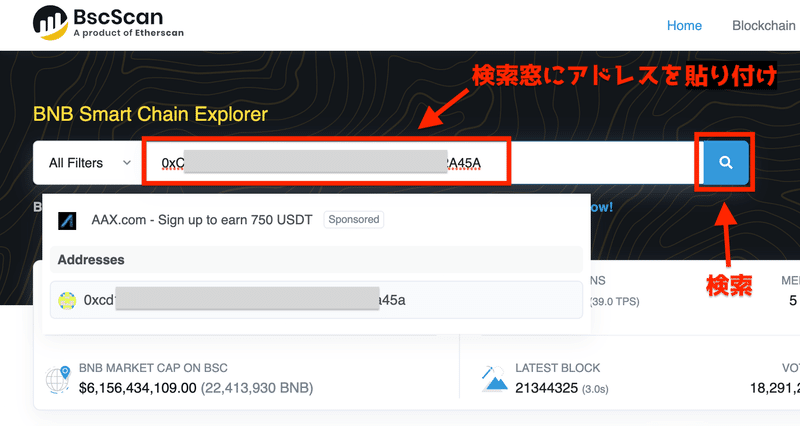
Task: Click the BNB market cap value
Action: (138, 388)
